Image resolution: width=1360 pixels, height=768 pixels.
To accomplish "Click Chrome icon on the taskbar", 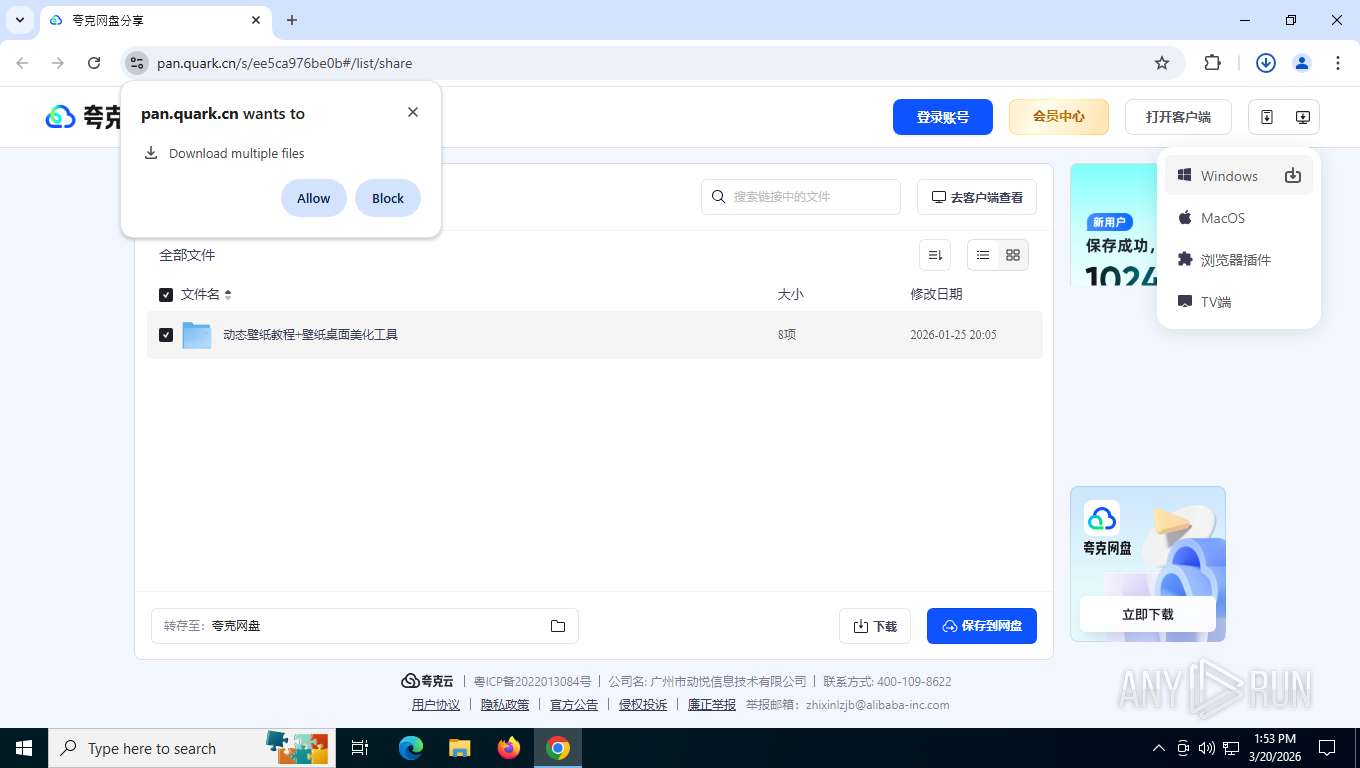I will 558,748.
